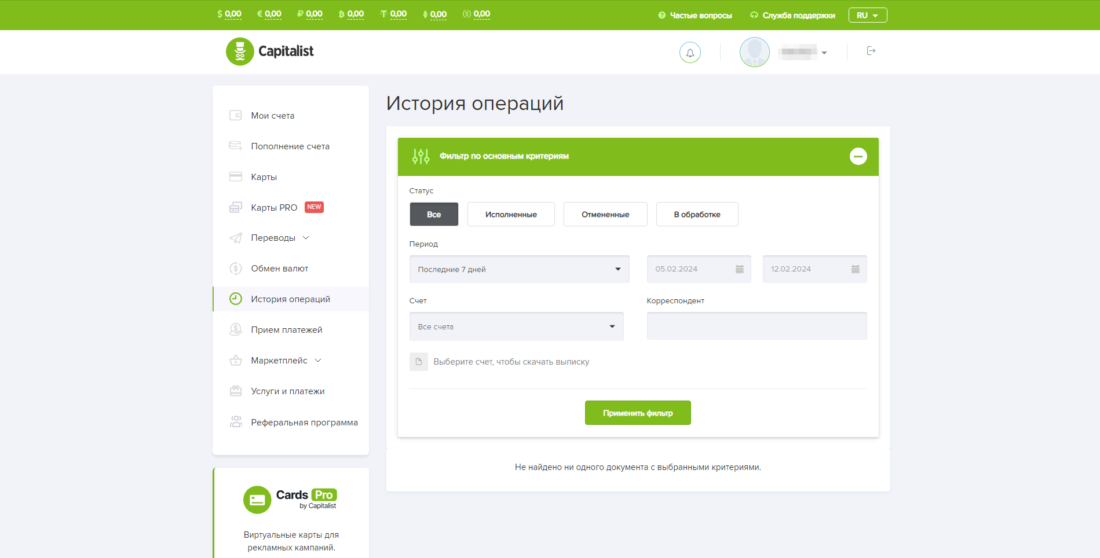Click the download statement document icon
Screen dimensions: 1100x558
(419, 361)
